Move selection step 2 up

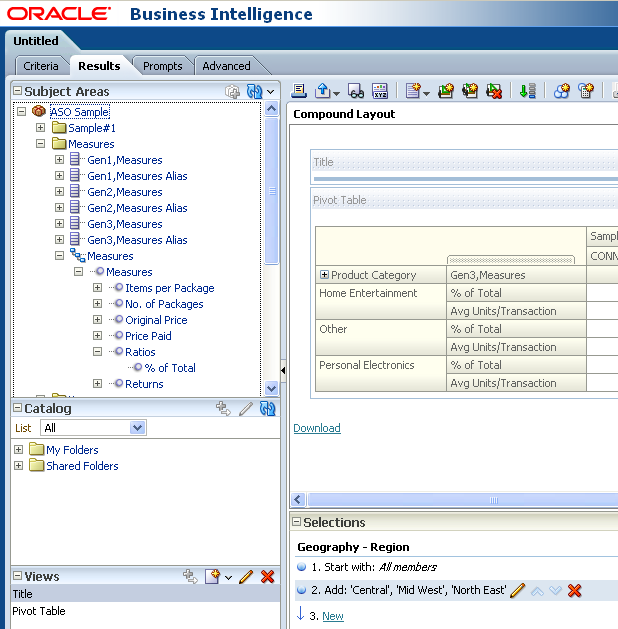(537, 591)
